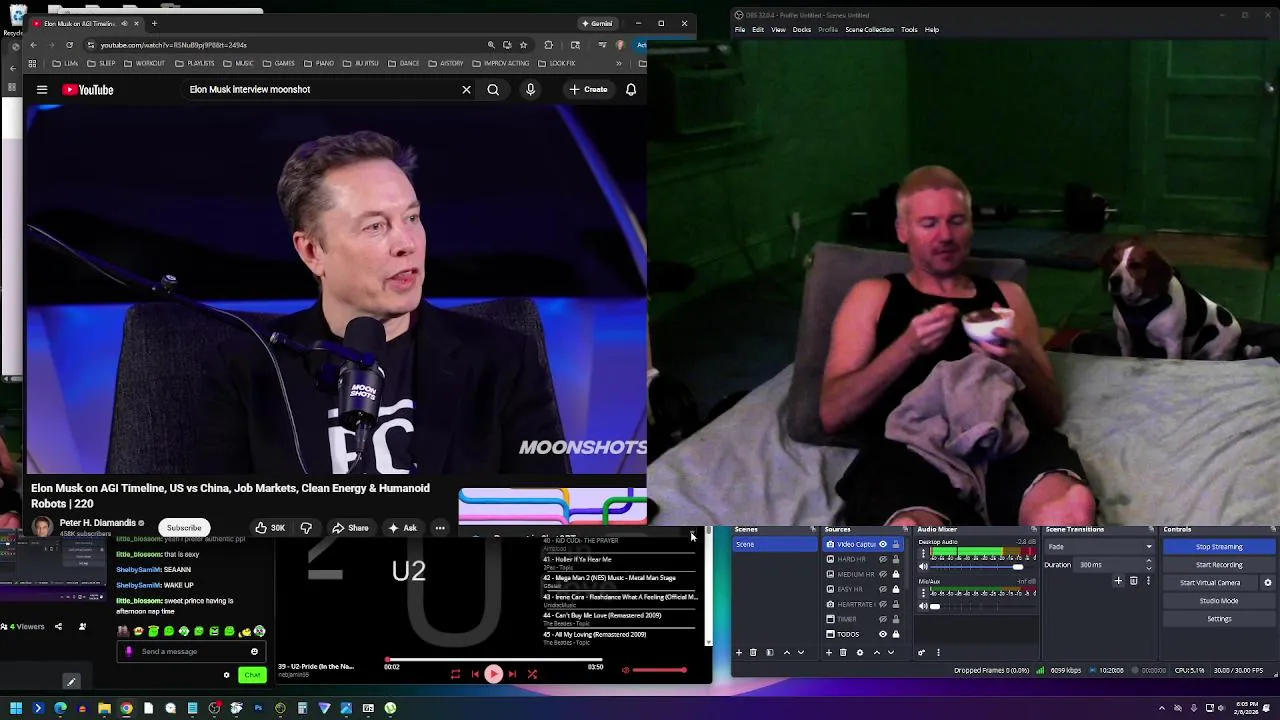Toggle shuffle in the music player
Screen dimensions: 1280x720
point(532,674)
